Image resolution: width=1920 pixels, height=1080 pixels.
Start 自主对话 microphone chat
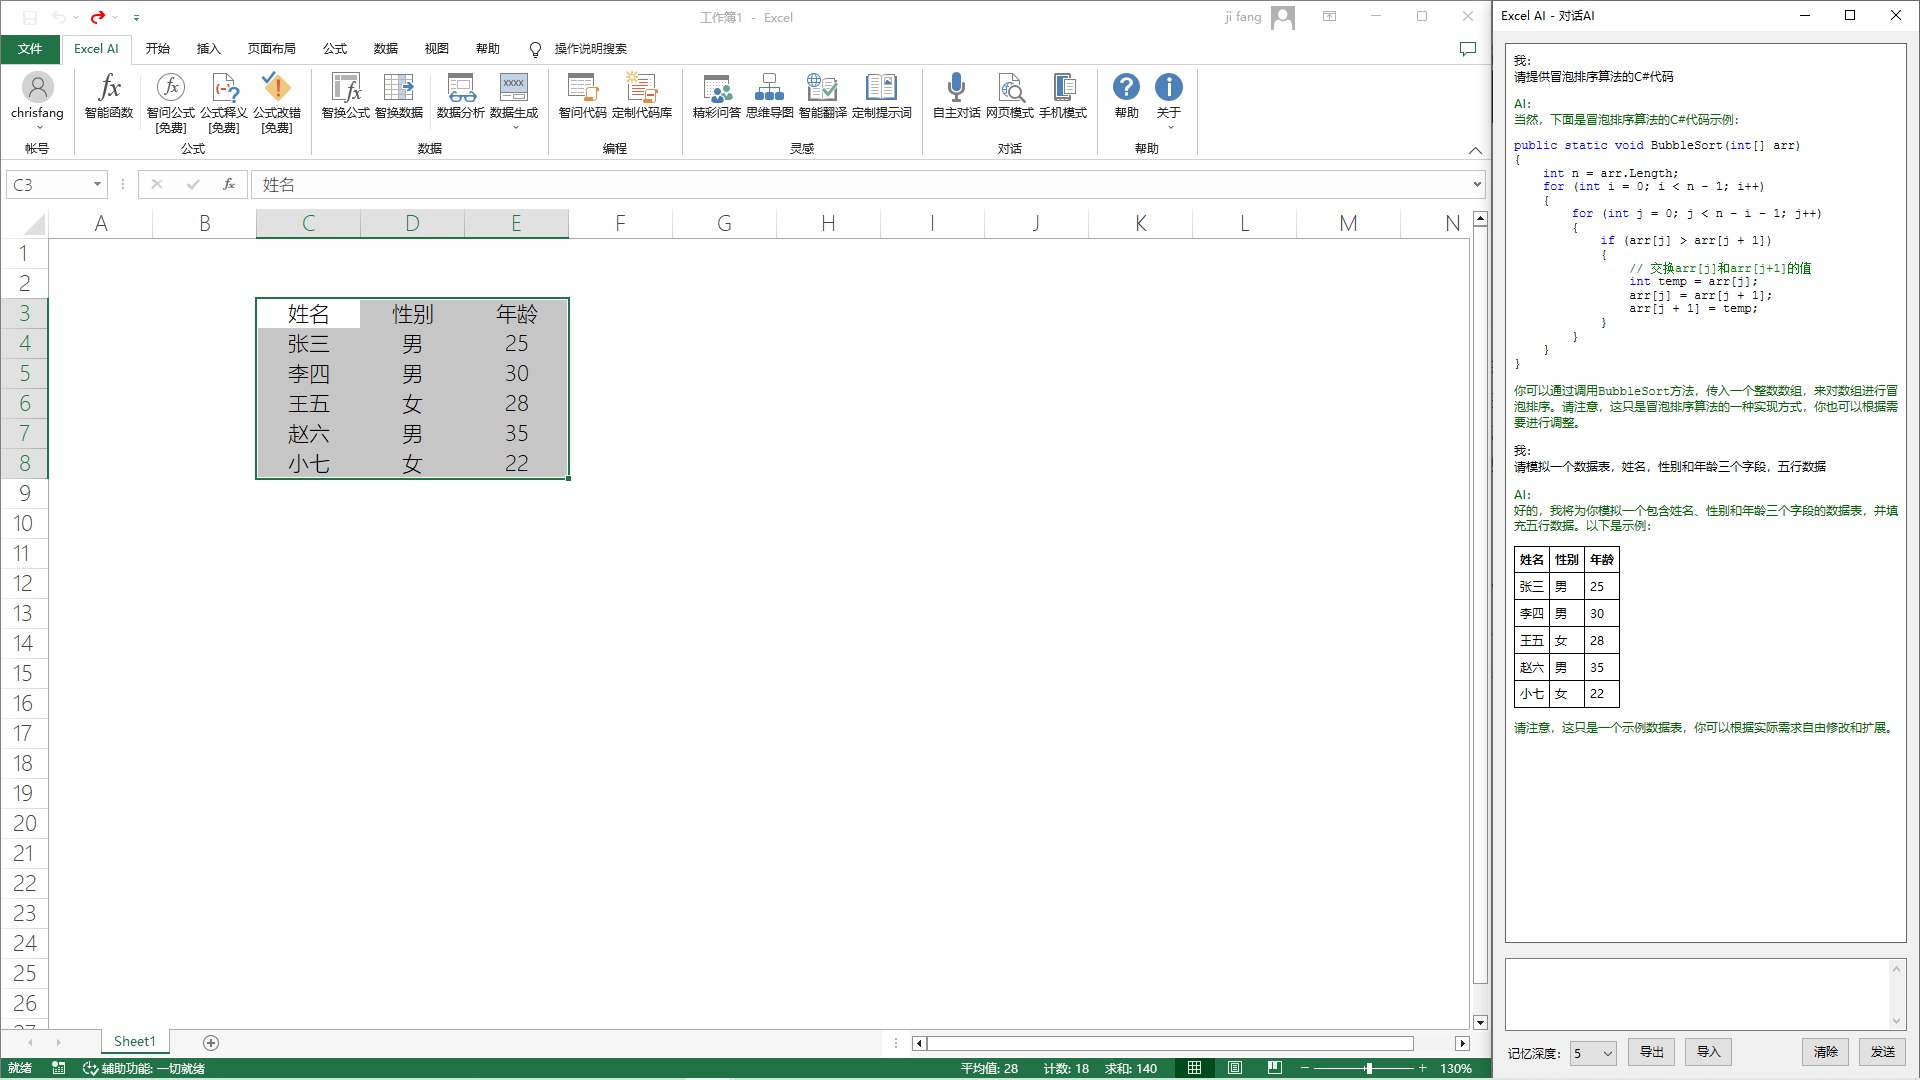pos(956,88)
